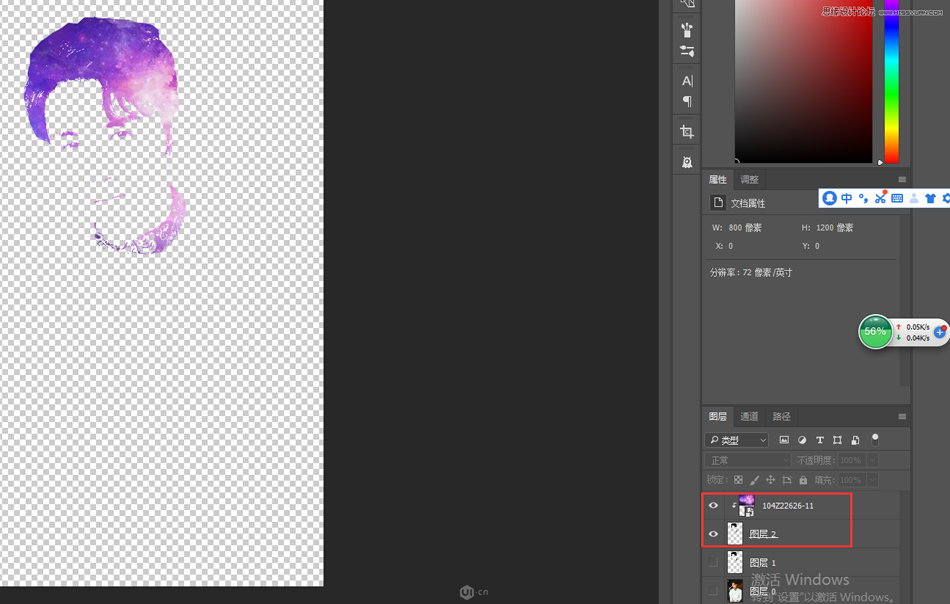
Task: Click the 填充 fill value field
Action: tap(851, 480)
